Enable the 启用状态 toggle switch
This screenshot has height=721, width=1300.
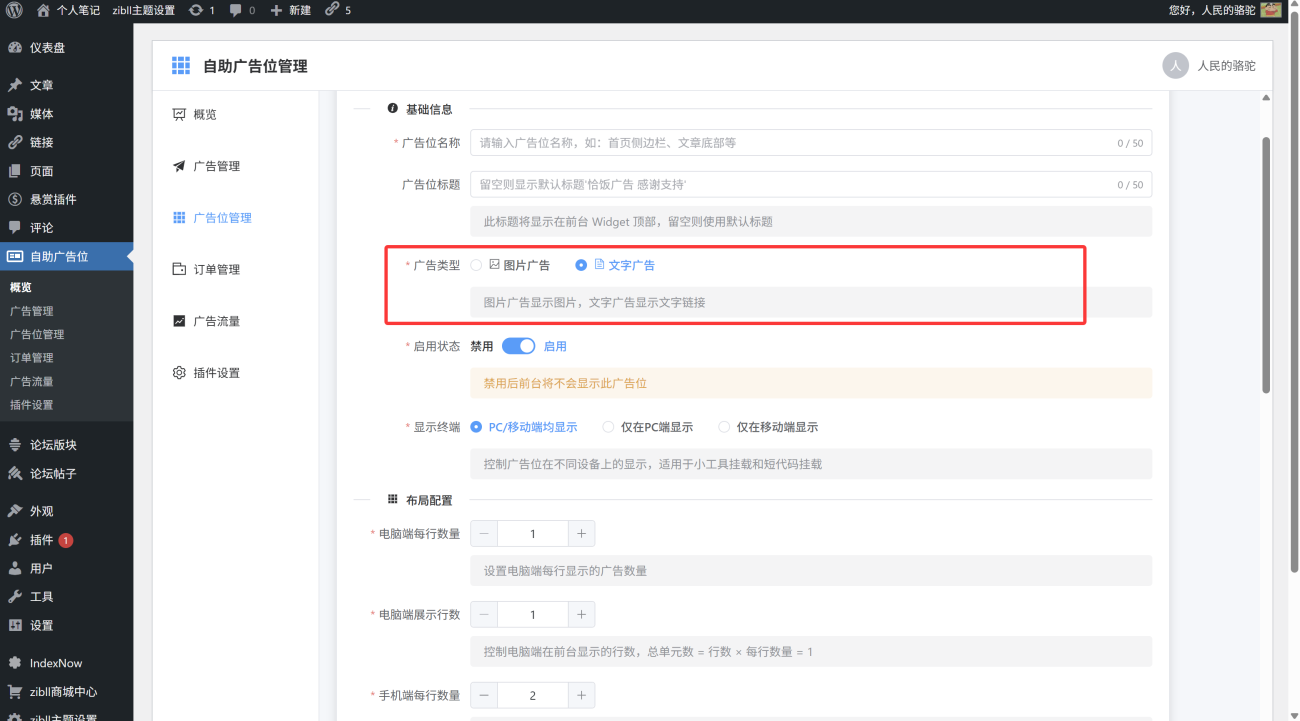pos(519,345)
